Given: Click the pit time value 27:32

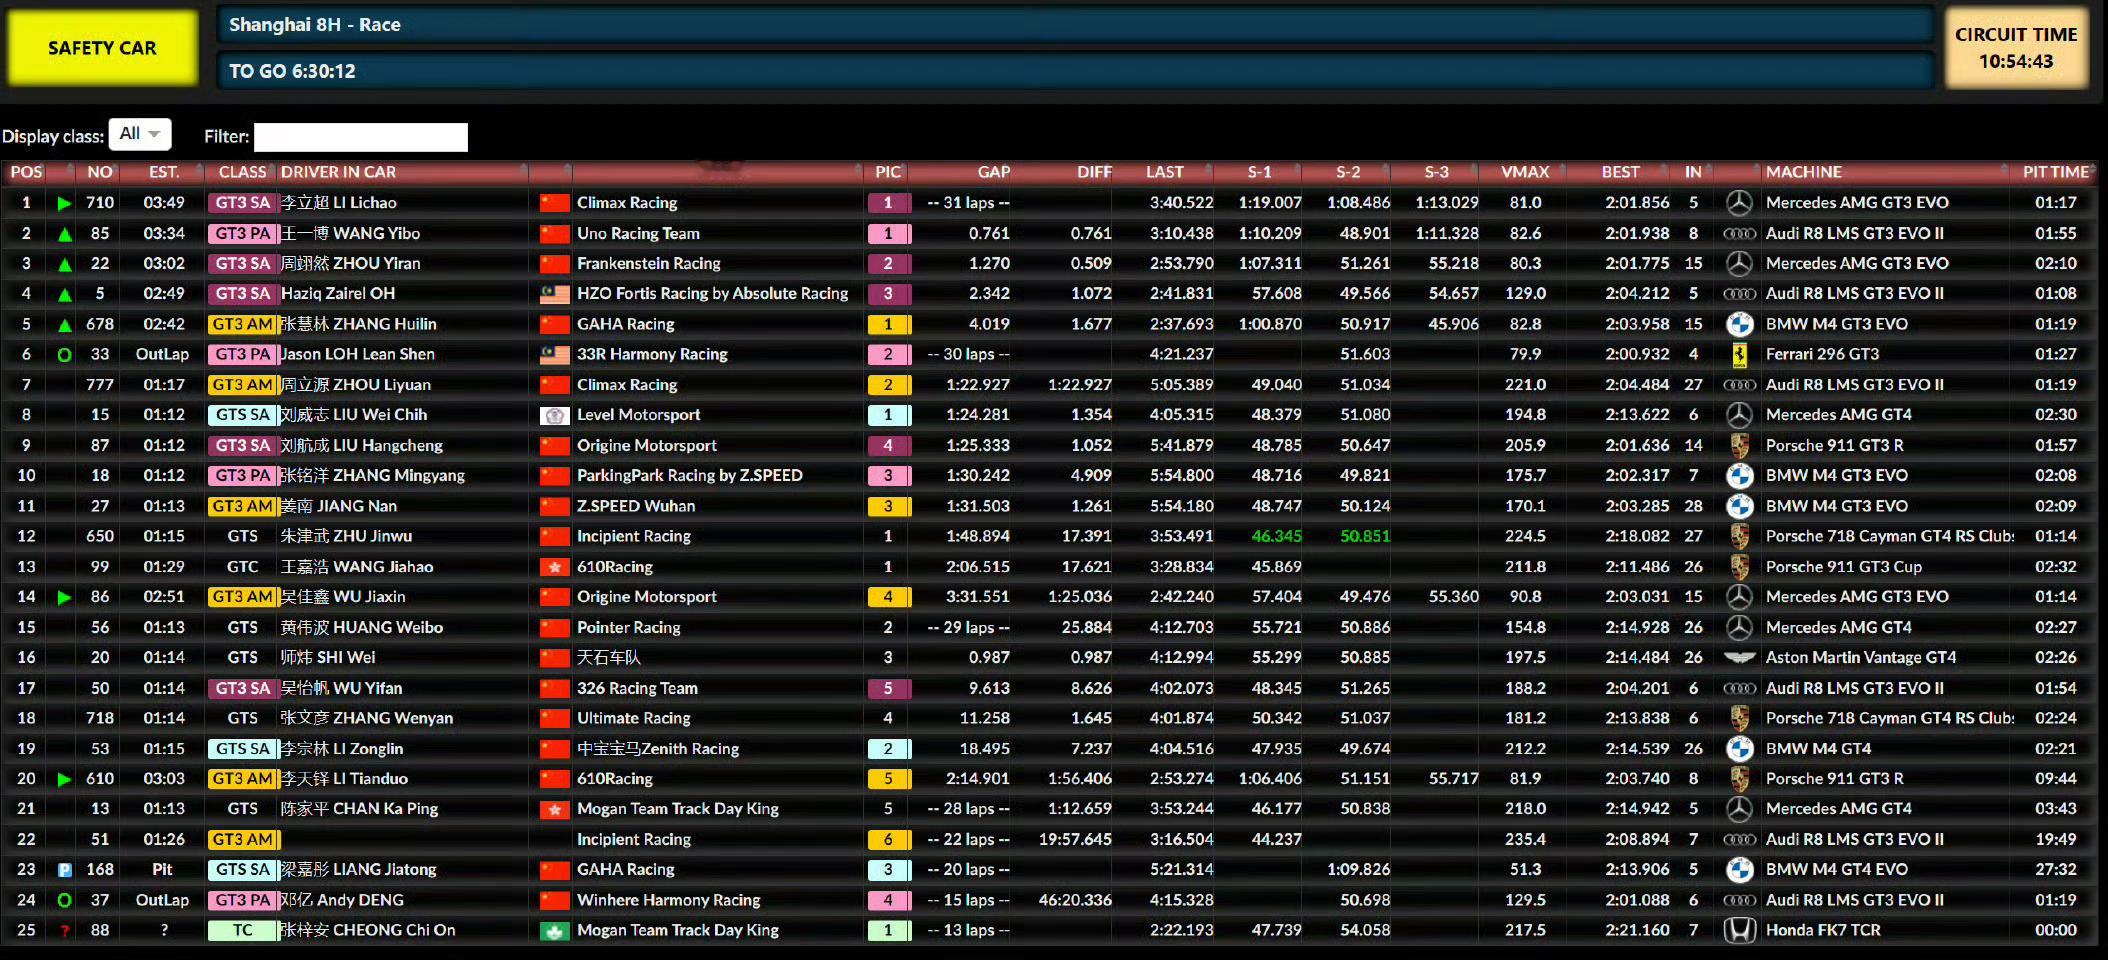Looking at the screenshot, I should point(2056,870).
